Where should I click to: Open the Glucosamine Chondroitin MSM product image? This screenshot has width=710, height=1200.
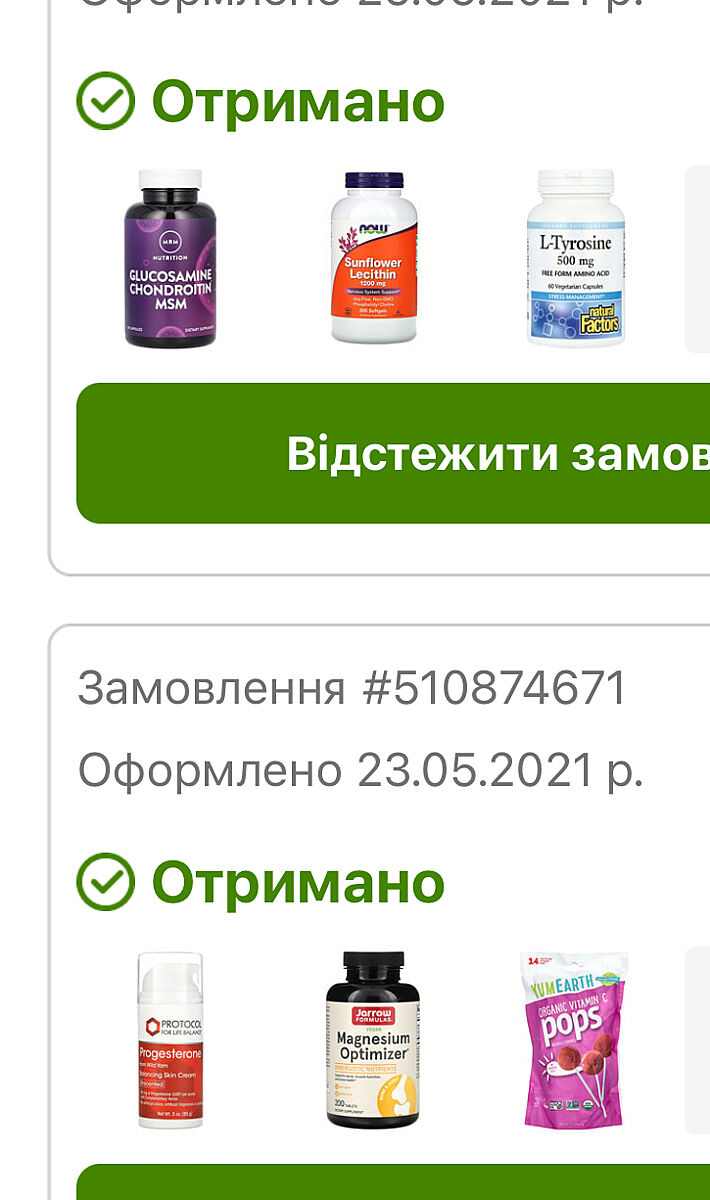tap(170, 259)
